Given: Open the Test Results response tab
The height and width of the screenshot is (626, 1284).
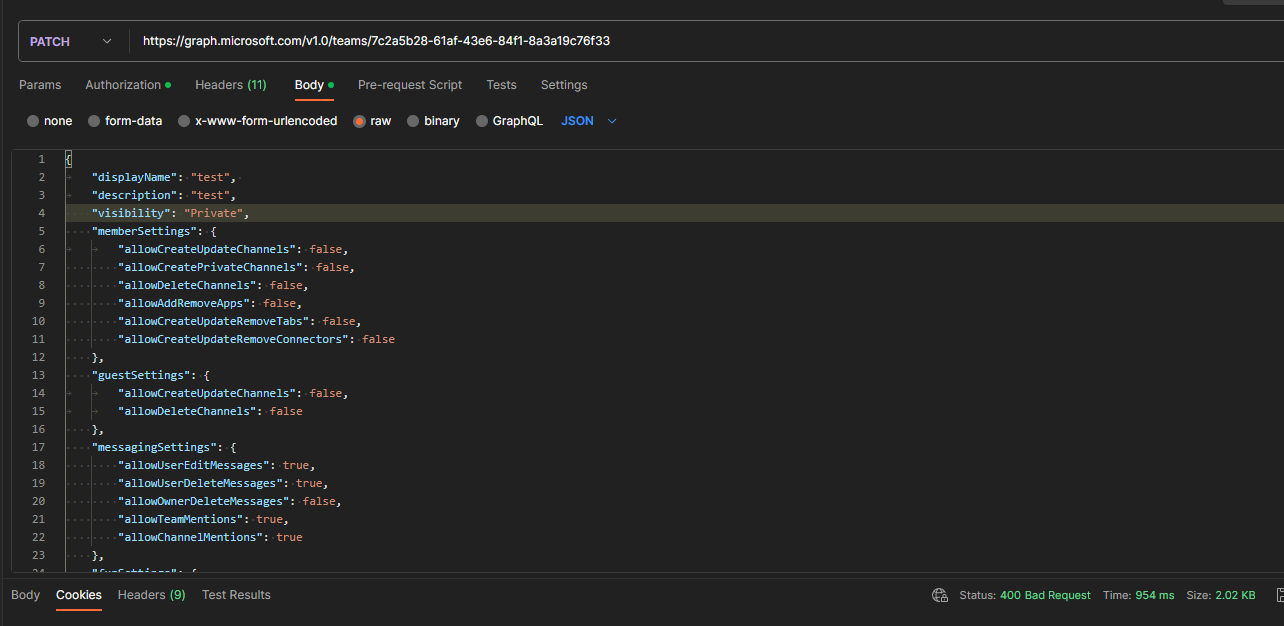Looking at the screenshot, I should (236, 595).
